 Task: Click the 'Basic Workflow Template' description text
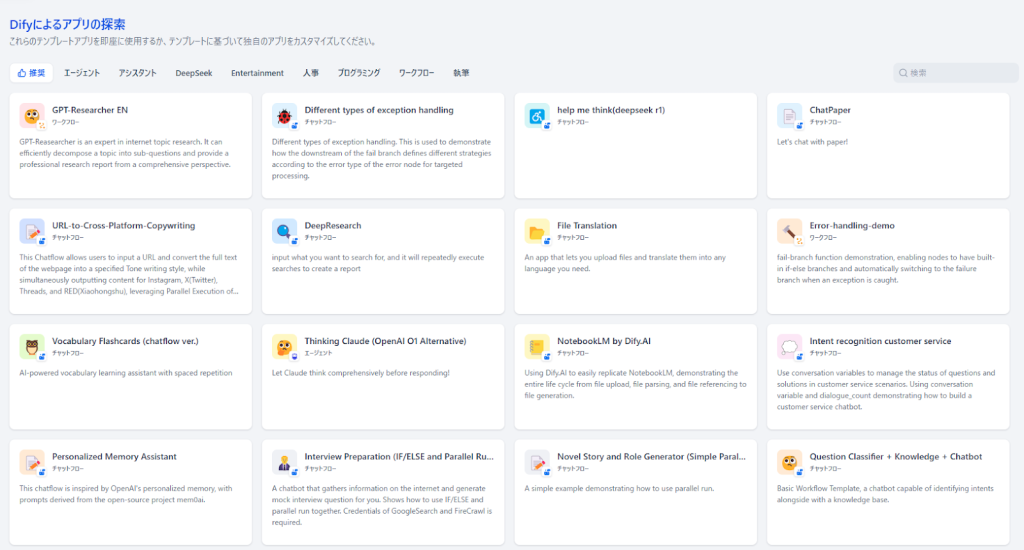coord(885,494)
